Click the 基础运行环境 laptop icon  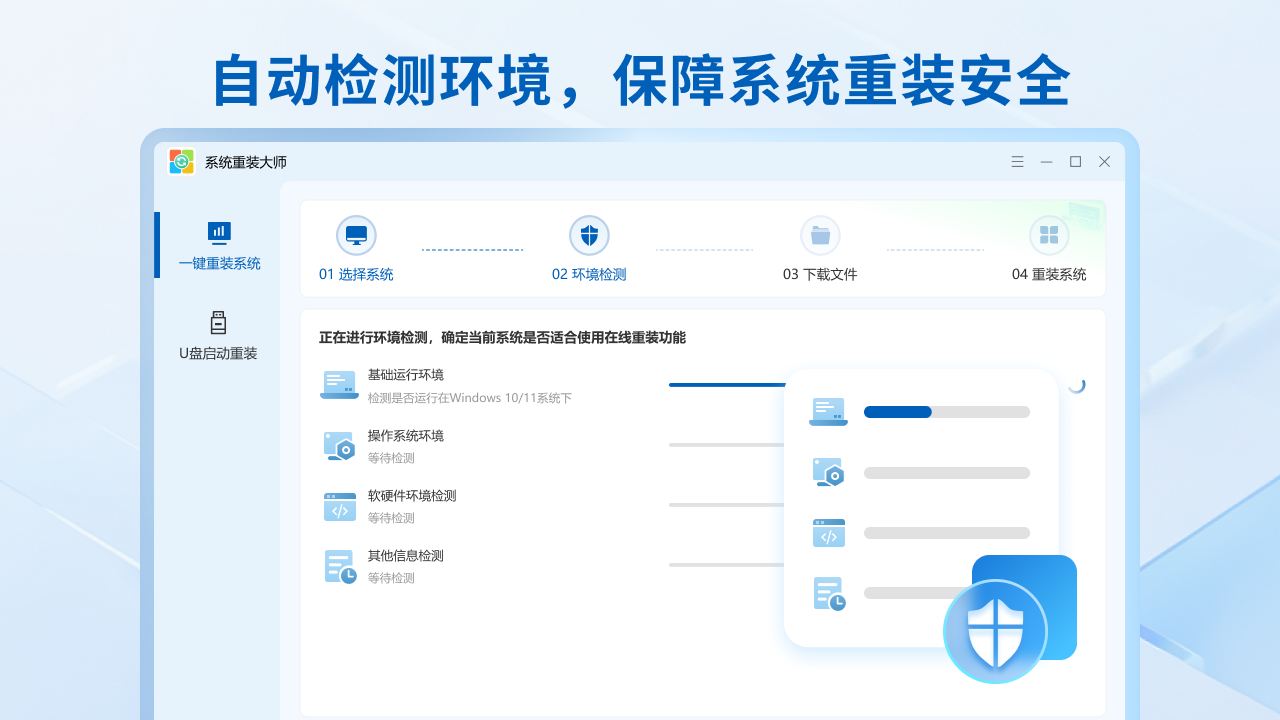(x=339, y=384)
